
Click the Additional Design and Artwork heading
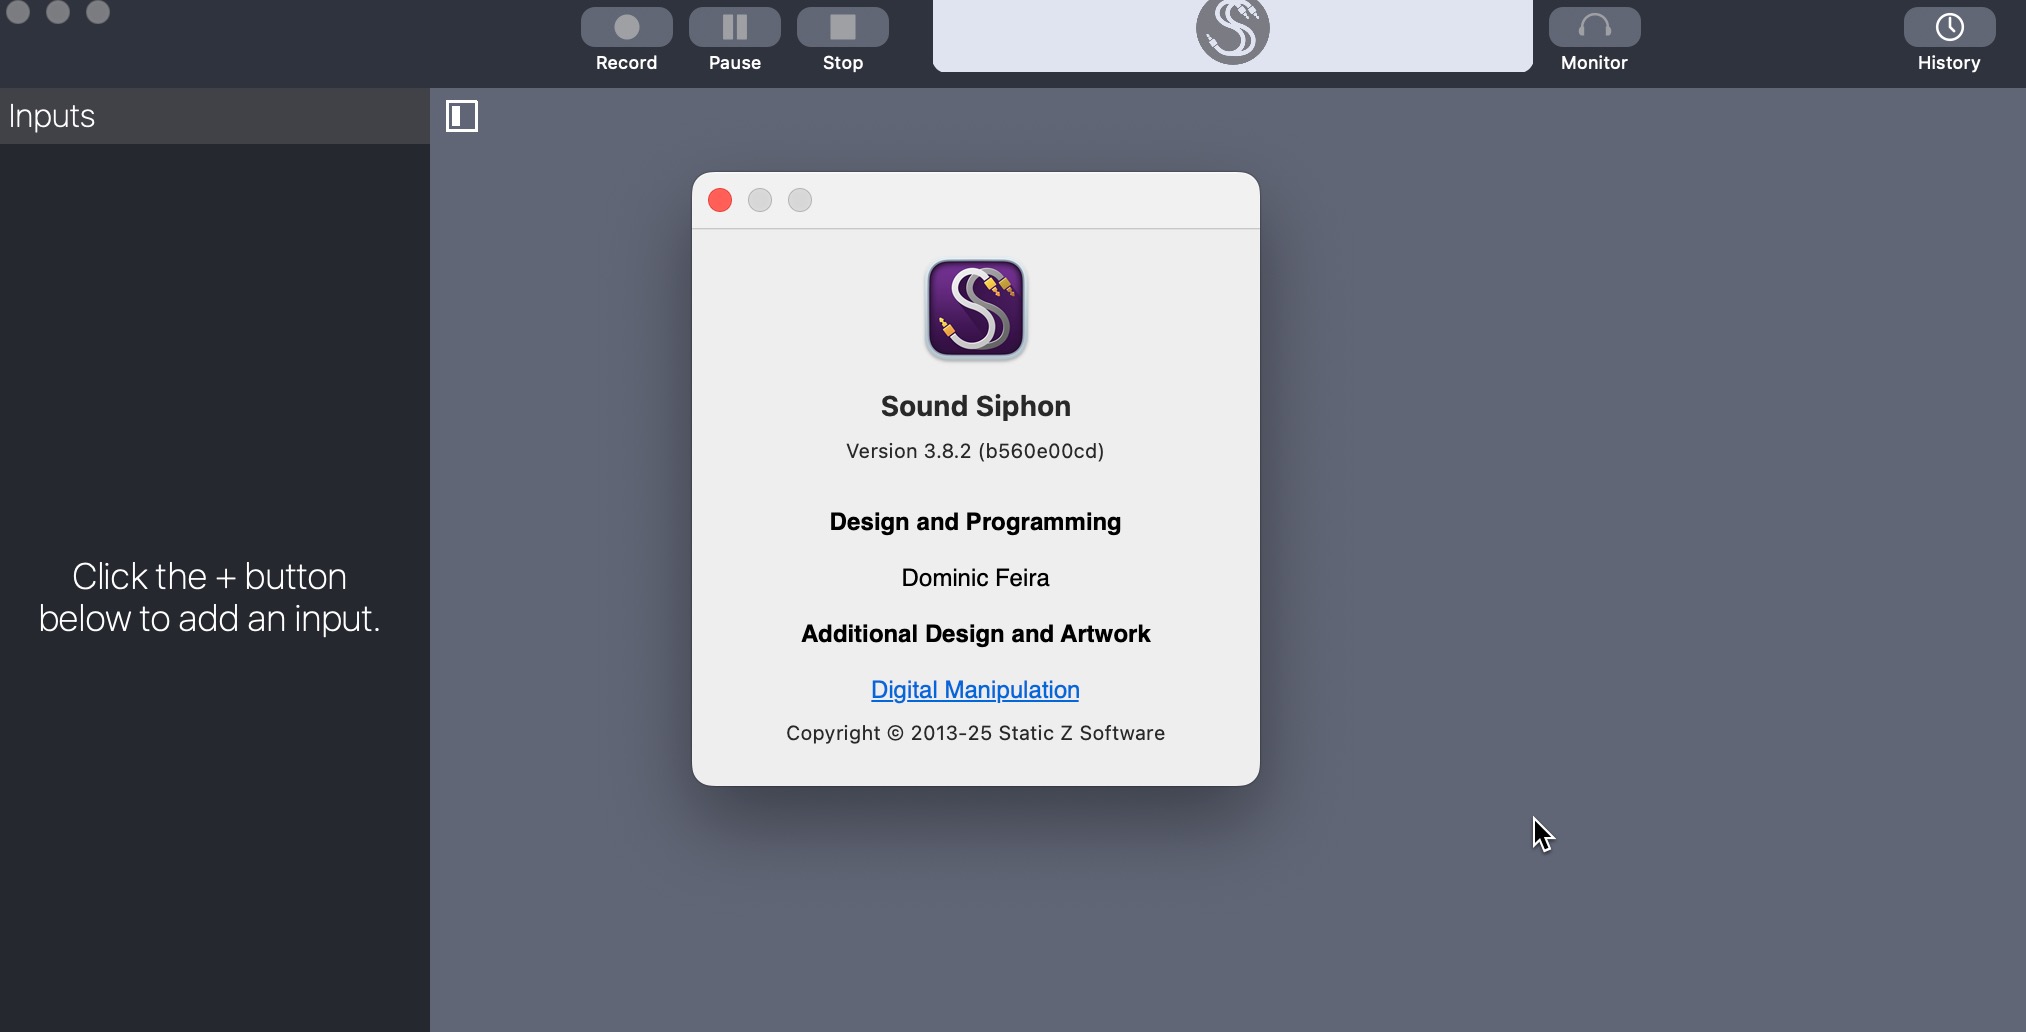tap(975, 634)
